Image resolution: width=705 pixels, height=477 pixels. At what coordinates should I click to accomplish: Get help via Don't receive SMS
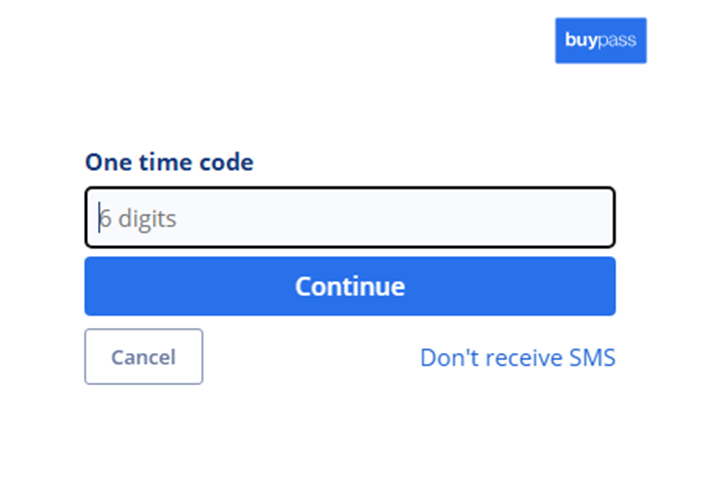517,357
